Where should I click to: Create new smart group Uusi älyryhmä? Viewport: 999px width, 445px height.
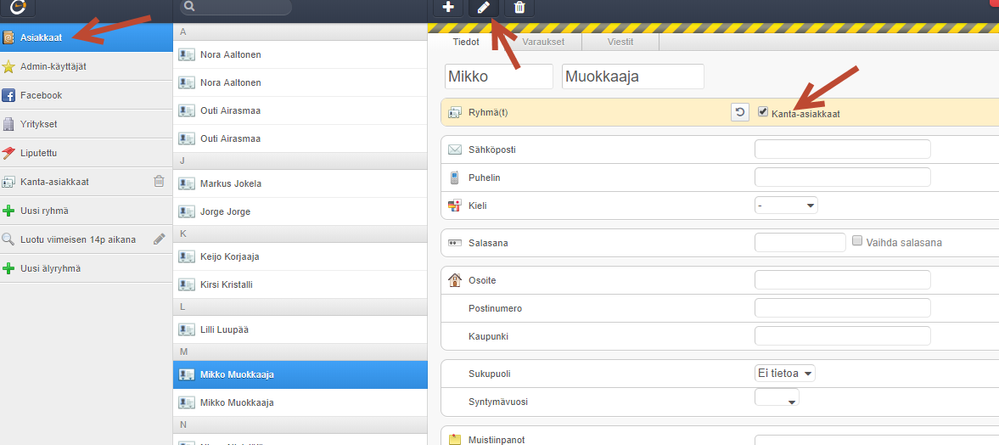[x=86, y=268]
